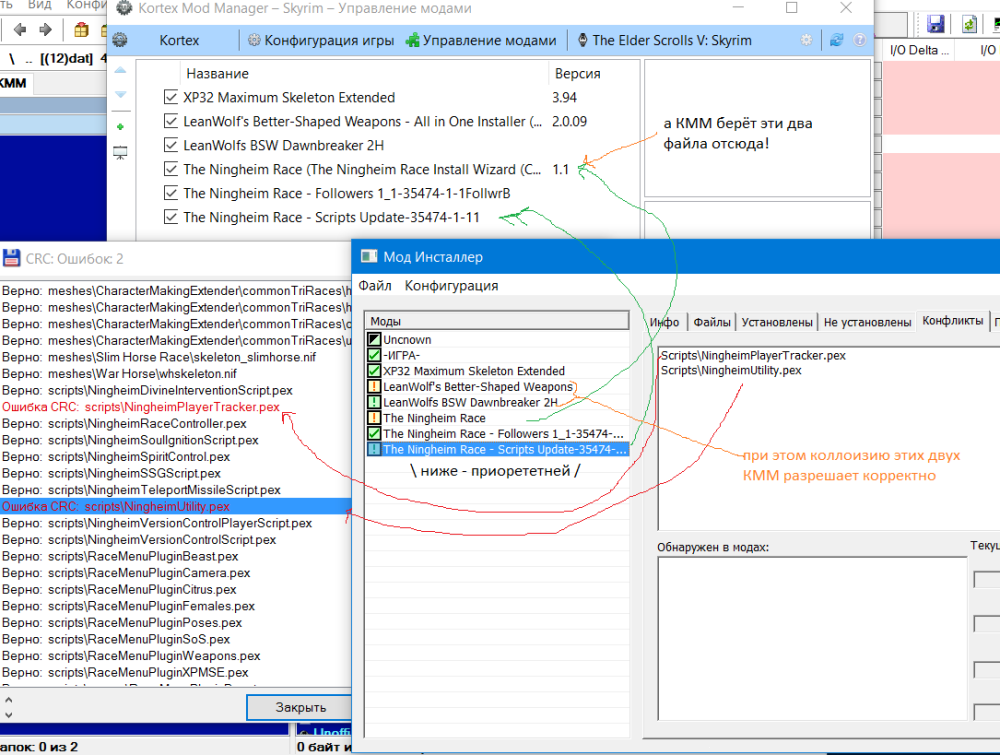1000x755 pixels.
Task: Switch to the Не установлены tab
Action: pyautogui.click(x=867, y=322)
